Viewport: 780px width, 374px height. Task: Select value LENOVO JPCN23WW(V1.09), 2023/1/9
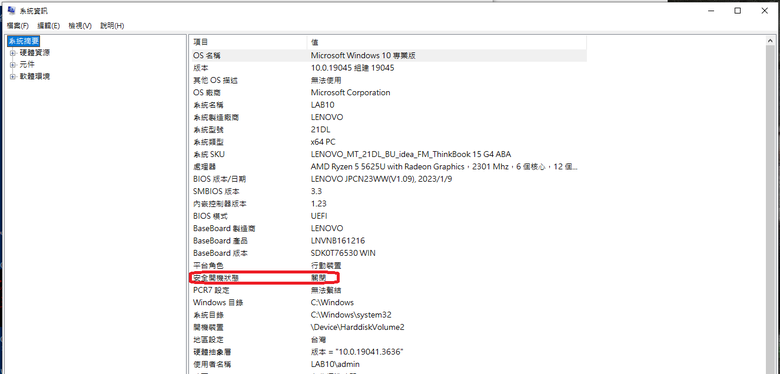tap(381, 179)
